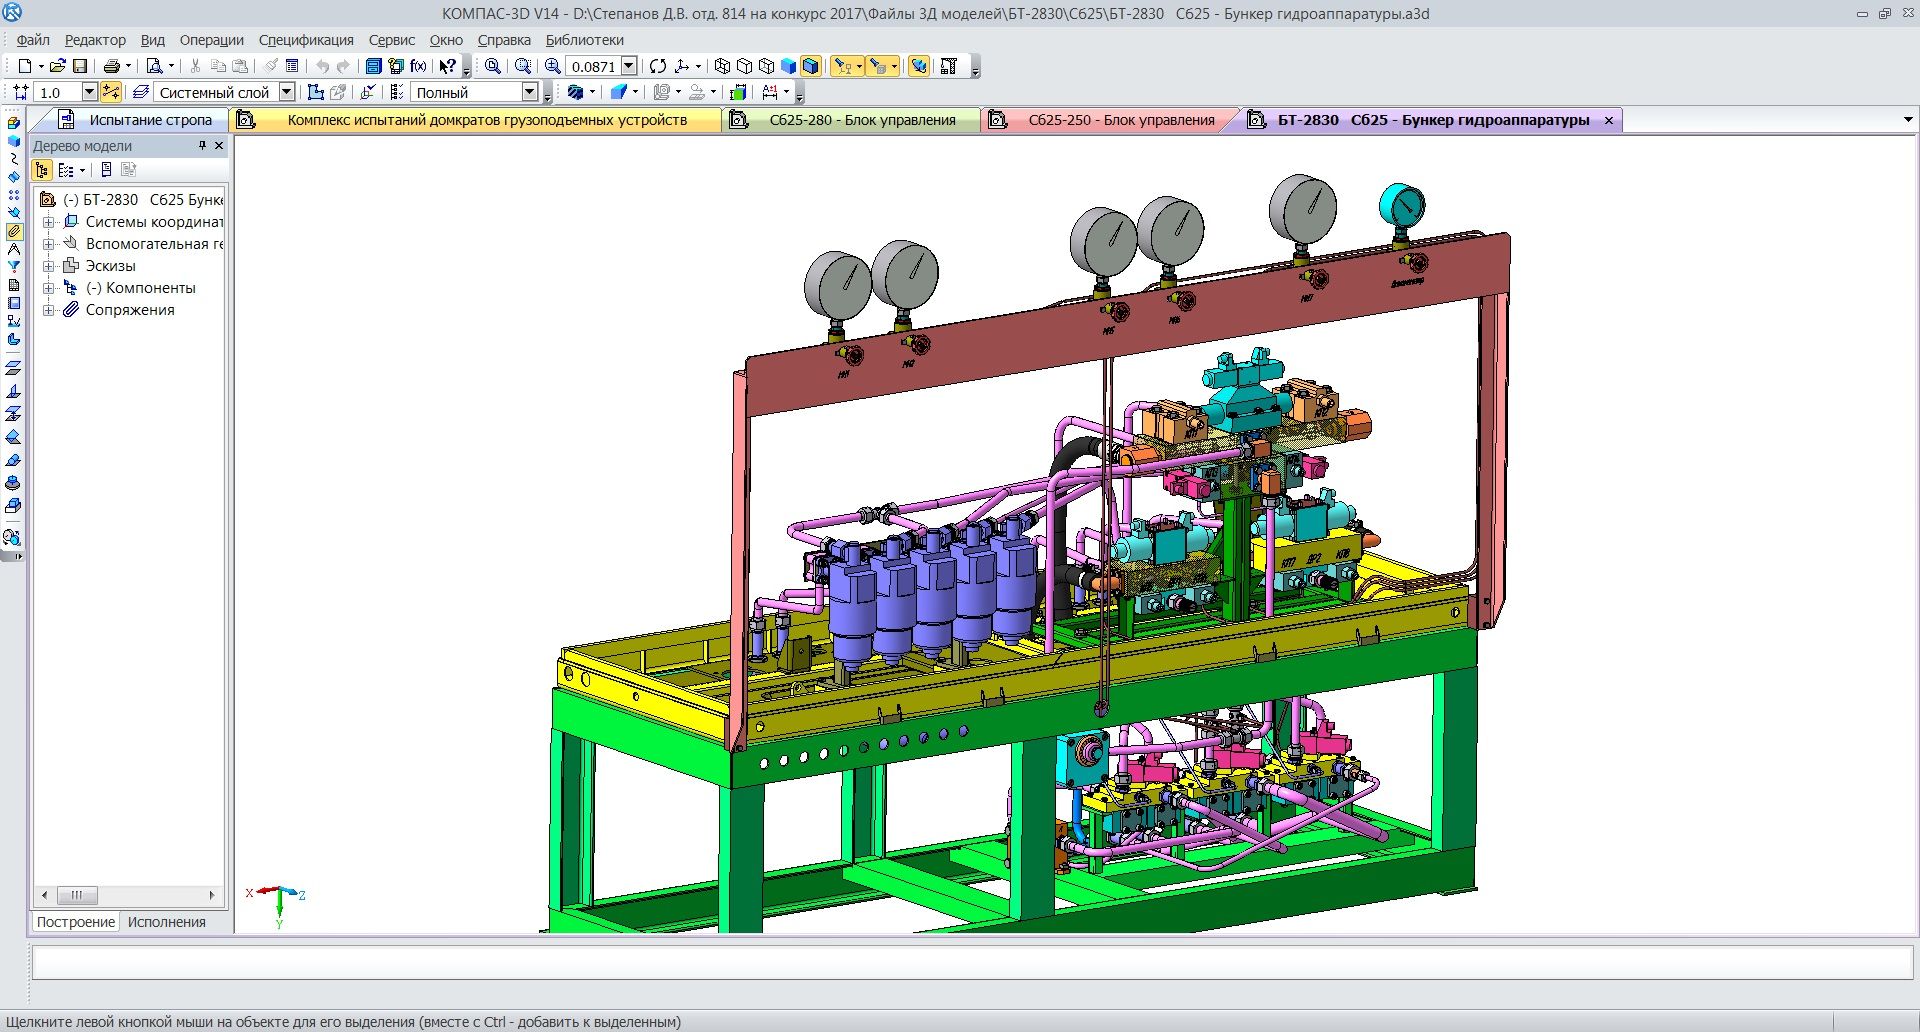Select the Mates (paperclip) panel in left toolbar
Image resolution: width=1920 pixels, height=1032 pixels.
13,231
